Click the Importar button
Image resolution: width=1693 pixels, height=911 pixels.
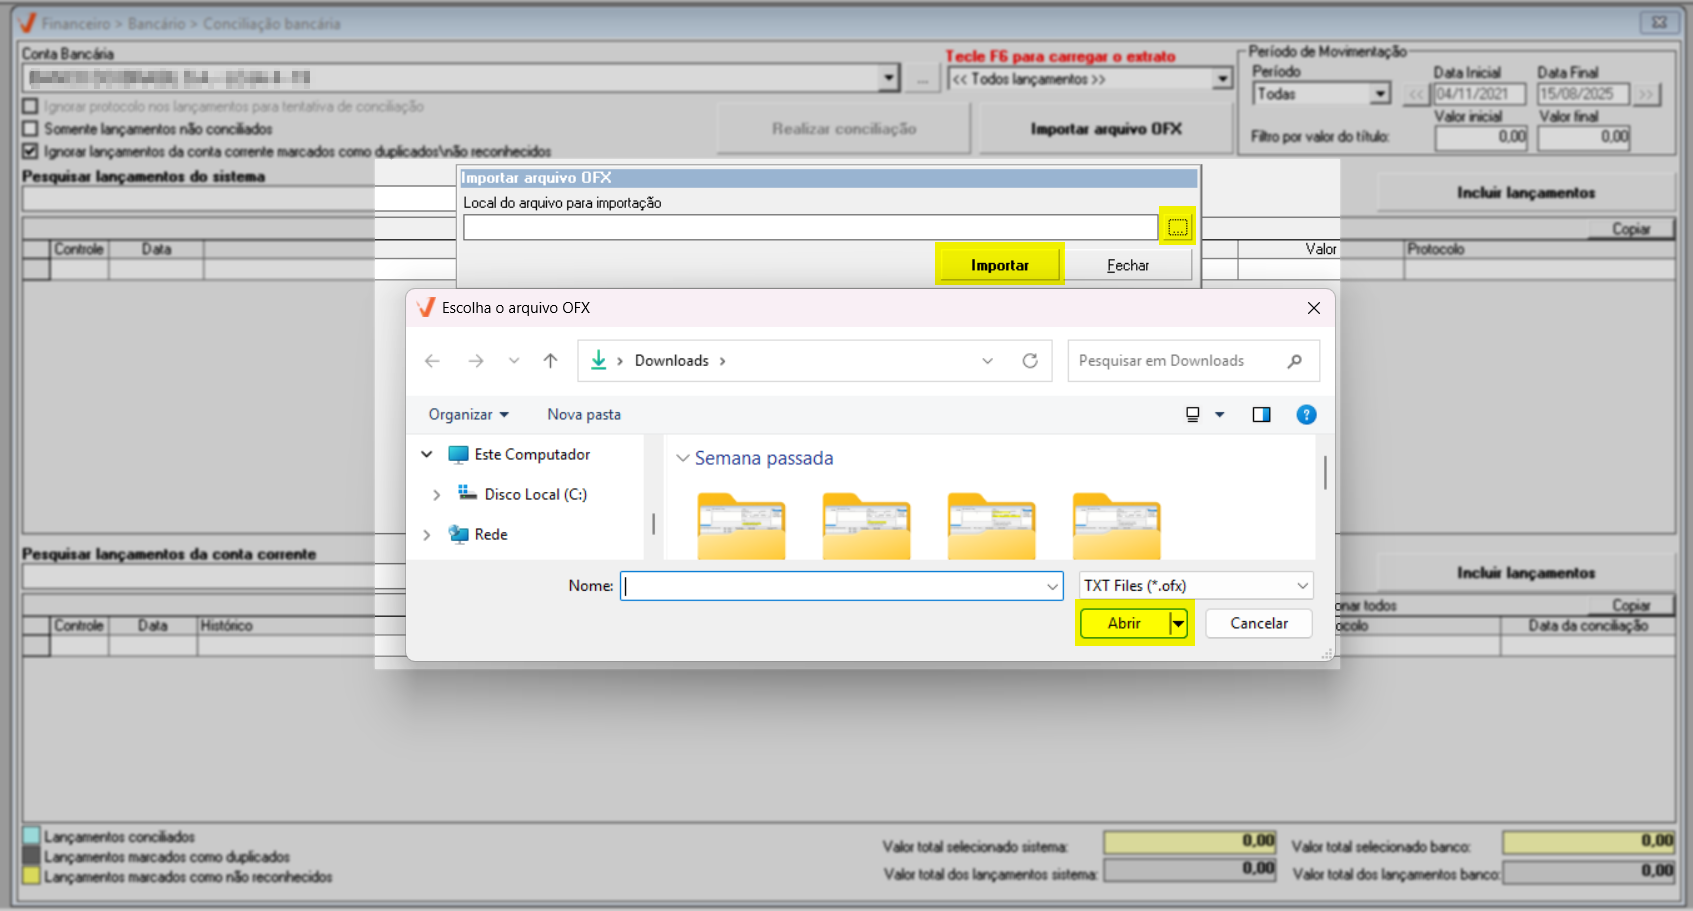point(999,265)
